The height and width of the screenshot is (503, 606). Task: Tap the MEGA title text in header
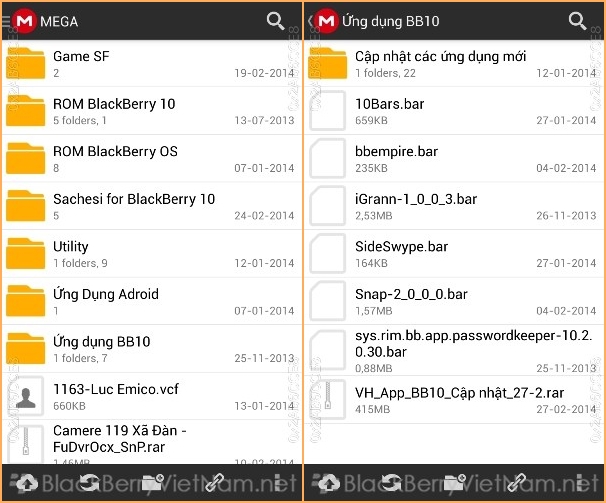tap(59, 22)
